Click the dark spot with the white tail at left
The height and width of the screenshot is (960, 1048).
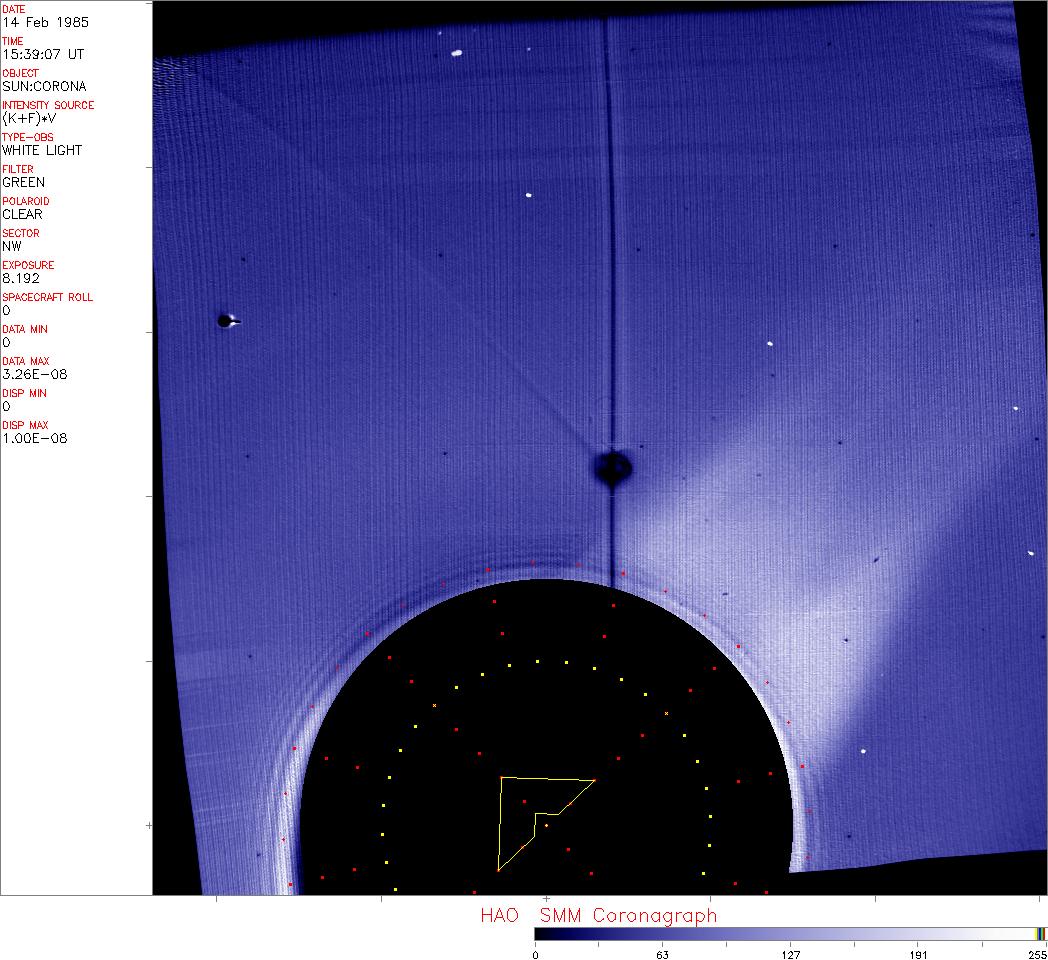click(229, 322)
